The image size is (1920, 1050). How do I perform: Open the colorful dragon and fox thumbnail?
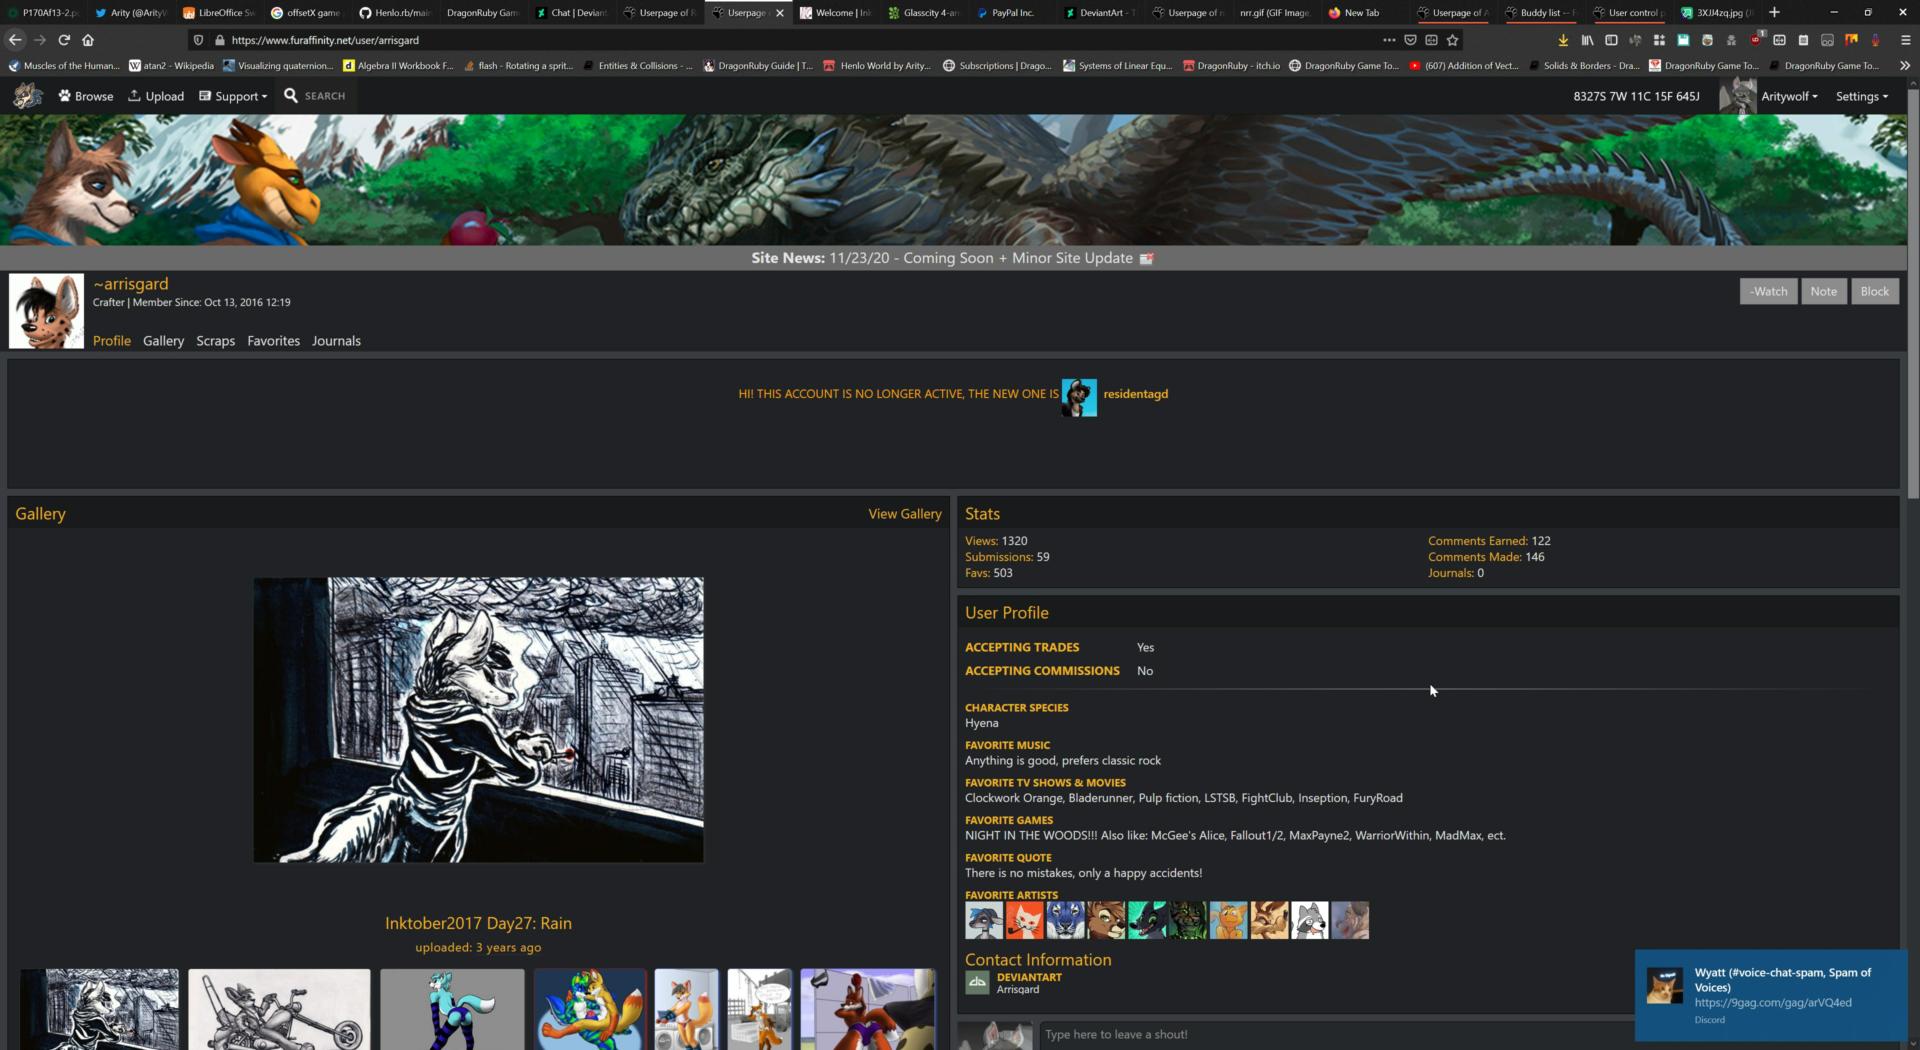click(x=590, y=1009)
